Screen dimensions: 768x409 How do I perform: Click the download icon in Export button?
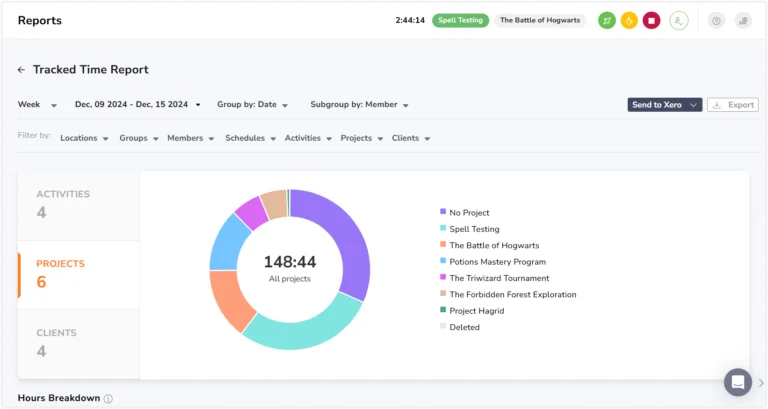pyautogui.click(x=717, y=105)
